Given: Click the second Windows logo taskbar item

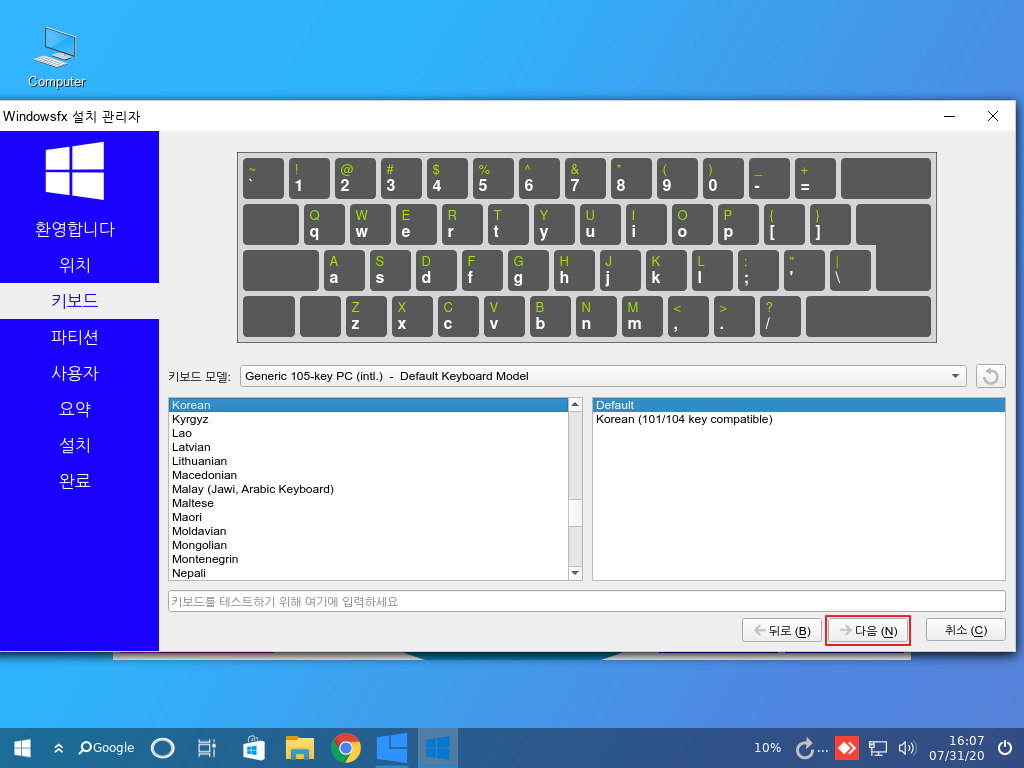Looking at the screenshot, I should (x=438, y=748).
